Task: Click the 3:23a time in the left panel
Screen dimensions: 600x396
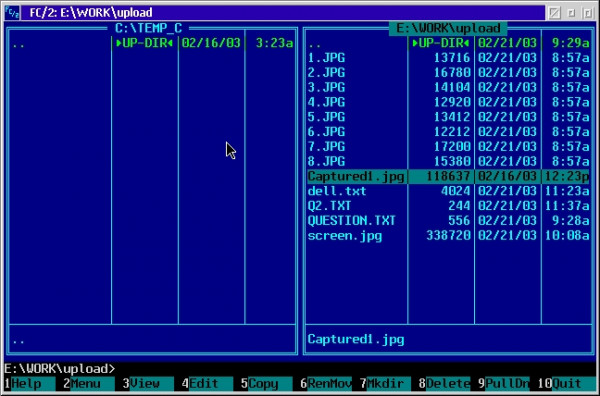Action: point(274,43)
